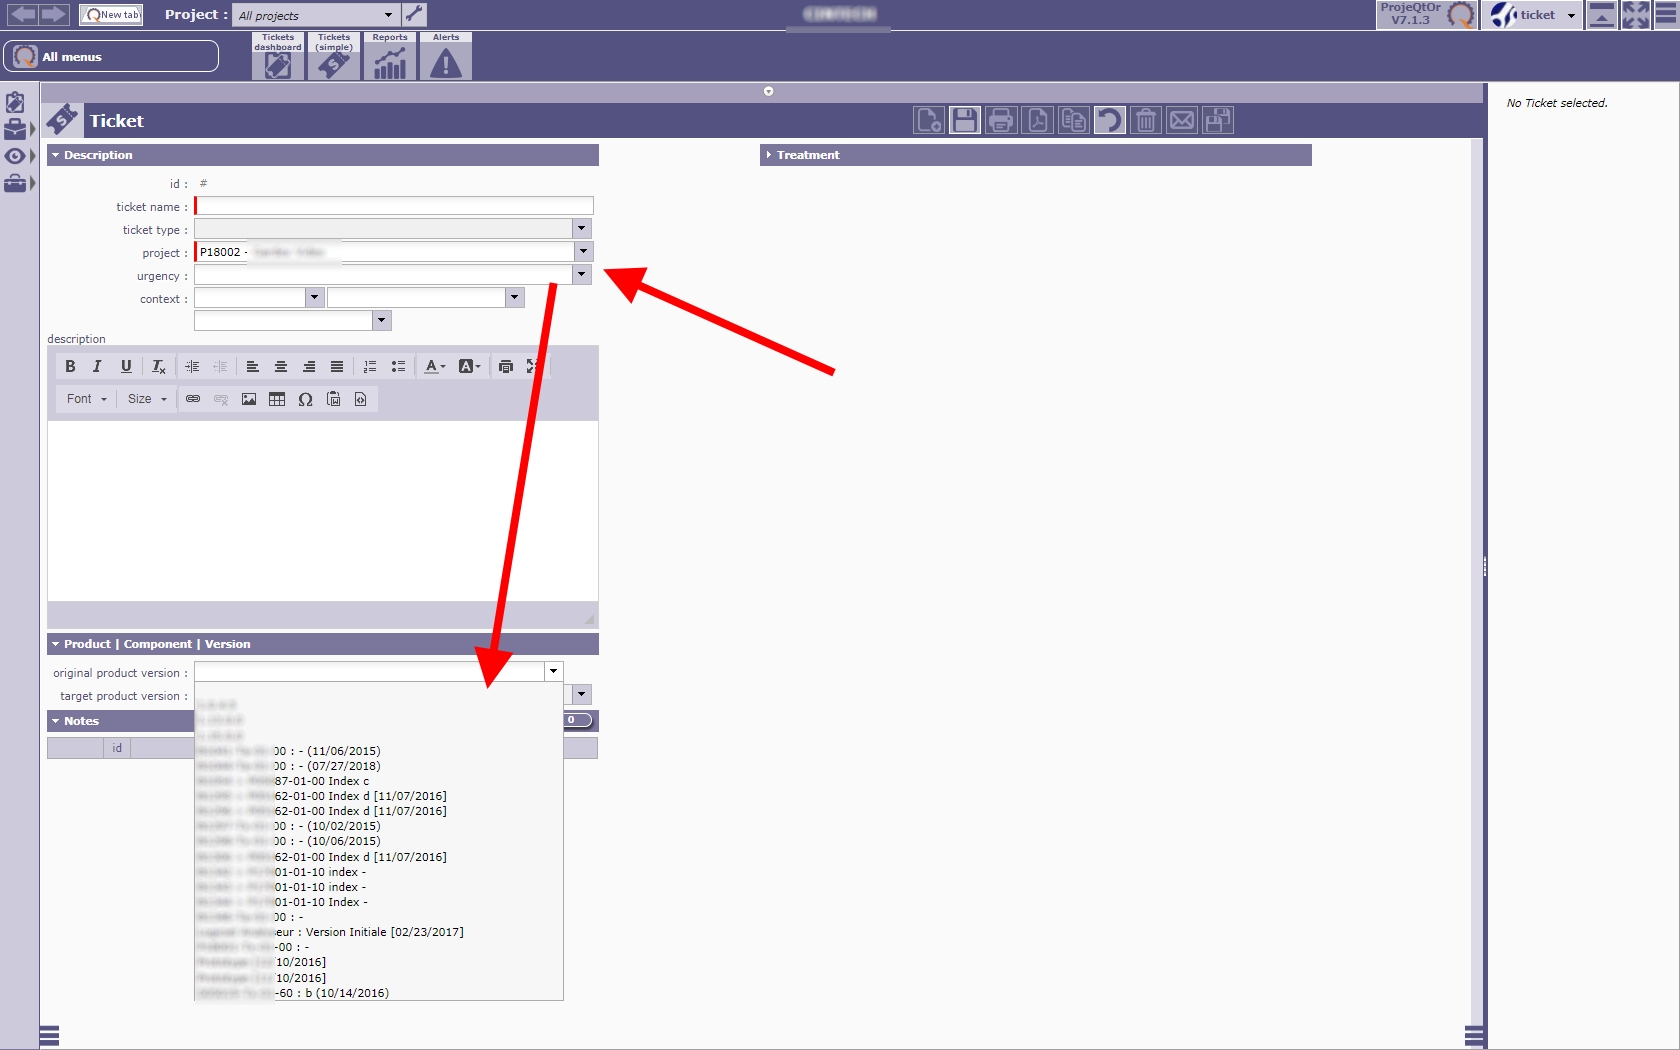Click the Save ticket floppy icon

point(964,121)
